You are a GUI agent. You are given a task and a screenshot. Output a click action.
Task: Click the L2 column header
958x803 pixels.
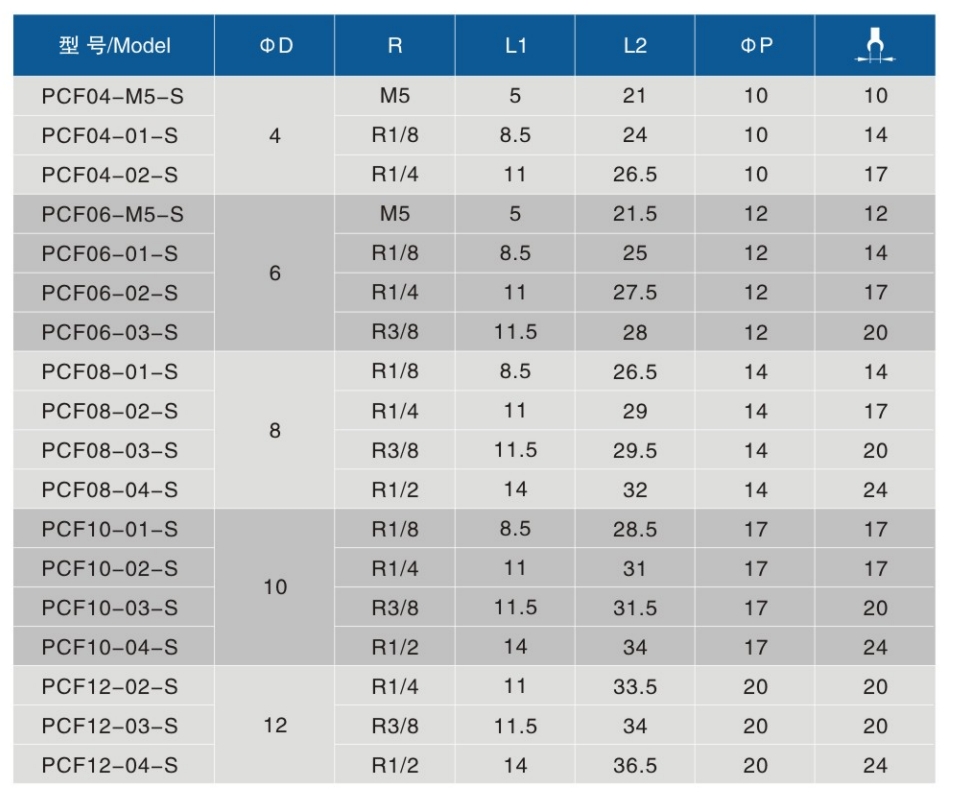(x=635, y=46)
